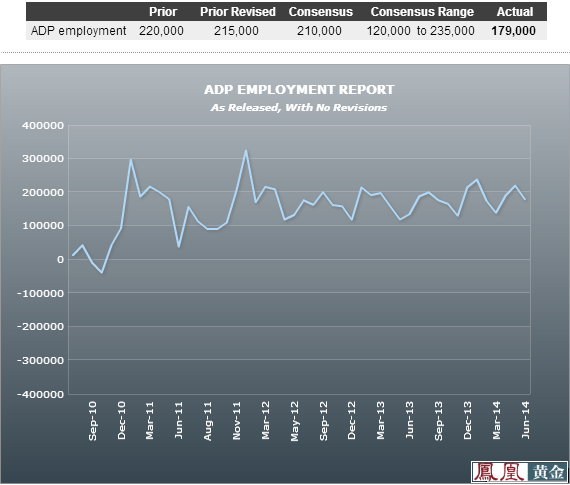Click the Mar-13 x-axis label
The height and width of the screenshot is (485, 570).
coord(381,420)
